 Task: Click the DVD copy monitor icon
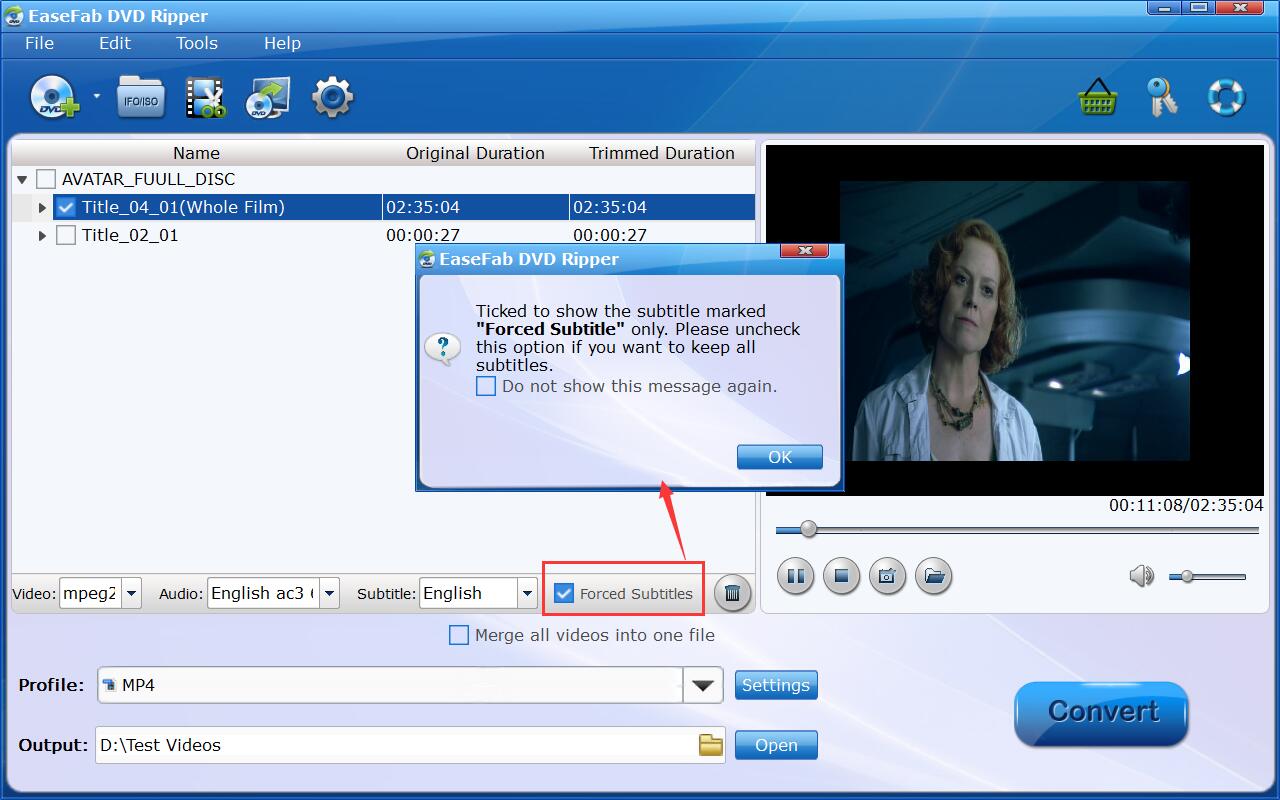[268, 98]
